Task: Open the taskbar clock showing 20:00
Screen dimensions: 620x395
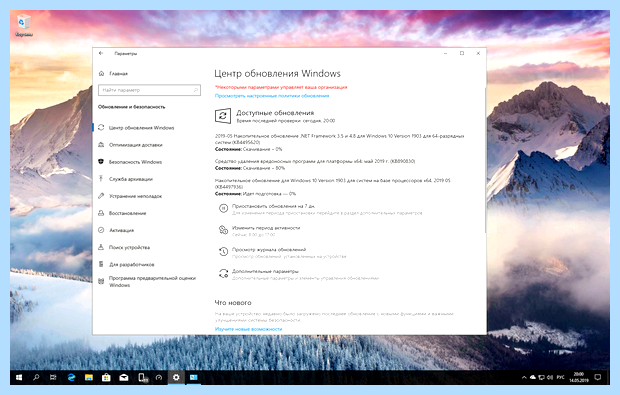Action: [x=579, y=377]
